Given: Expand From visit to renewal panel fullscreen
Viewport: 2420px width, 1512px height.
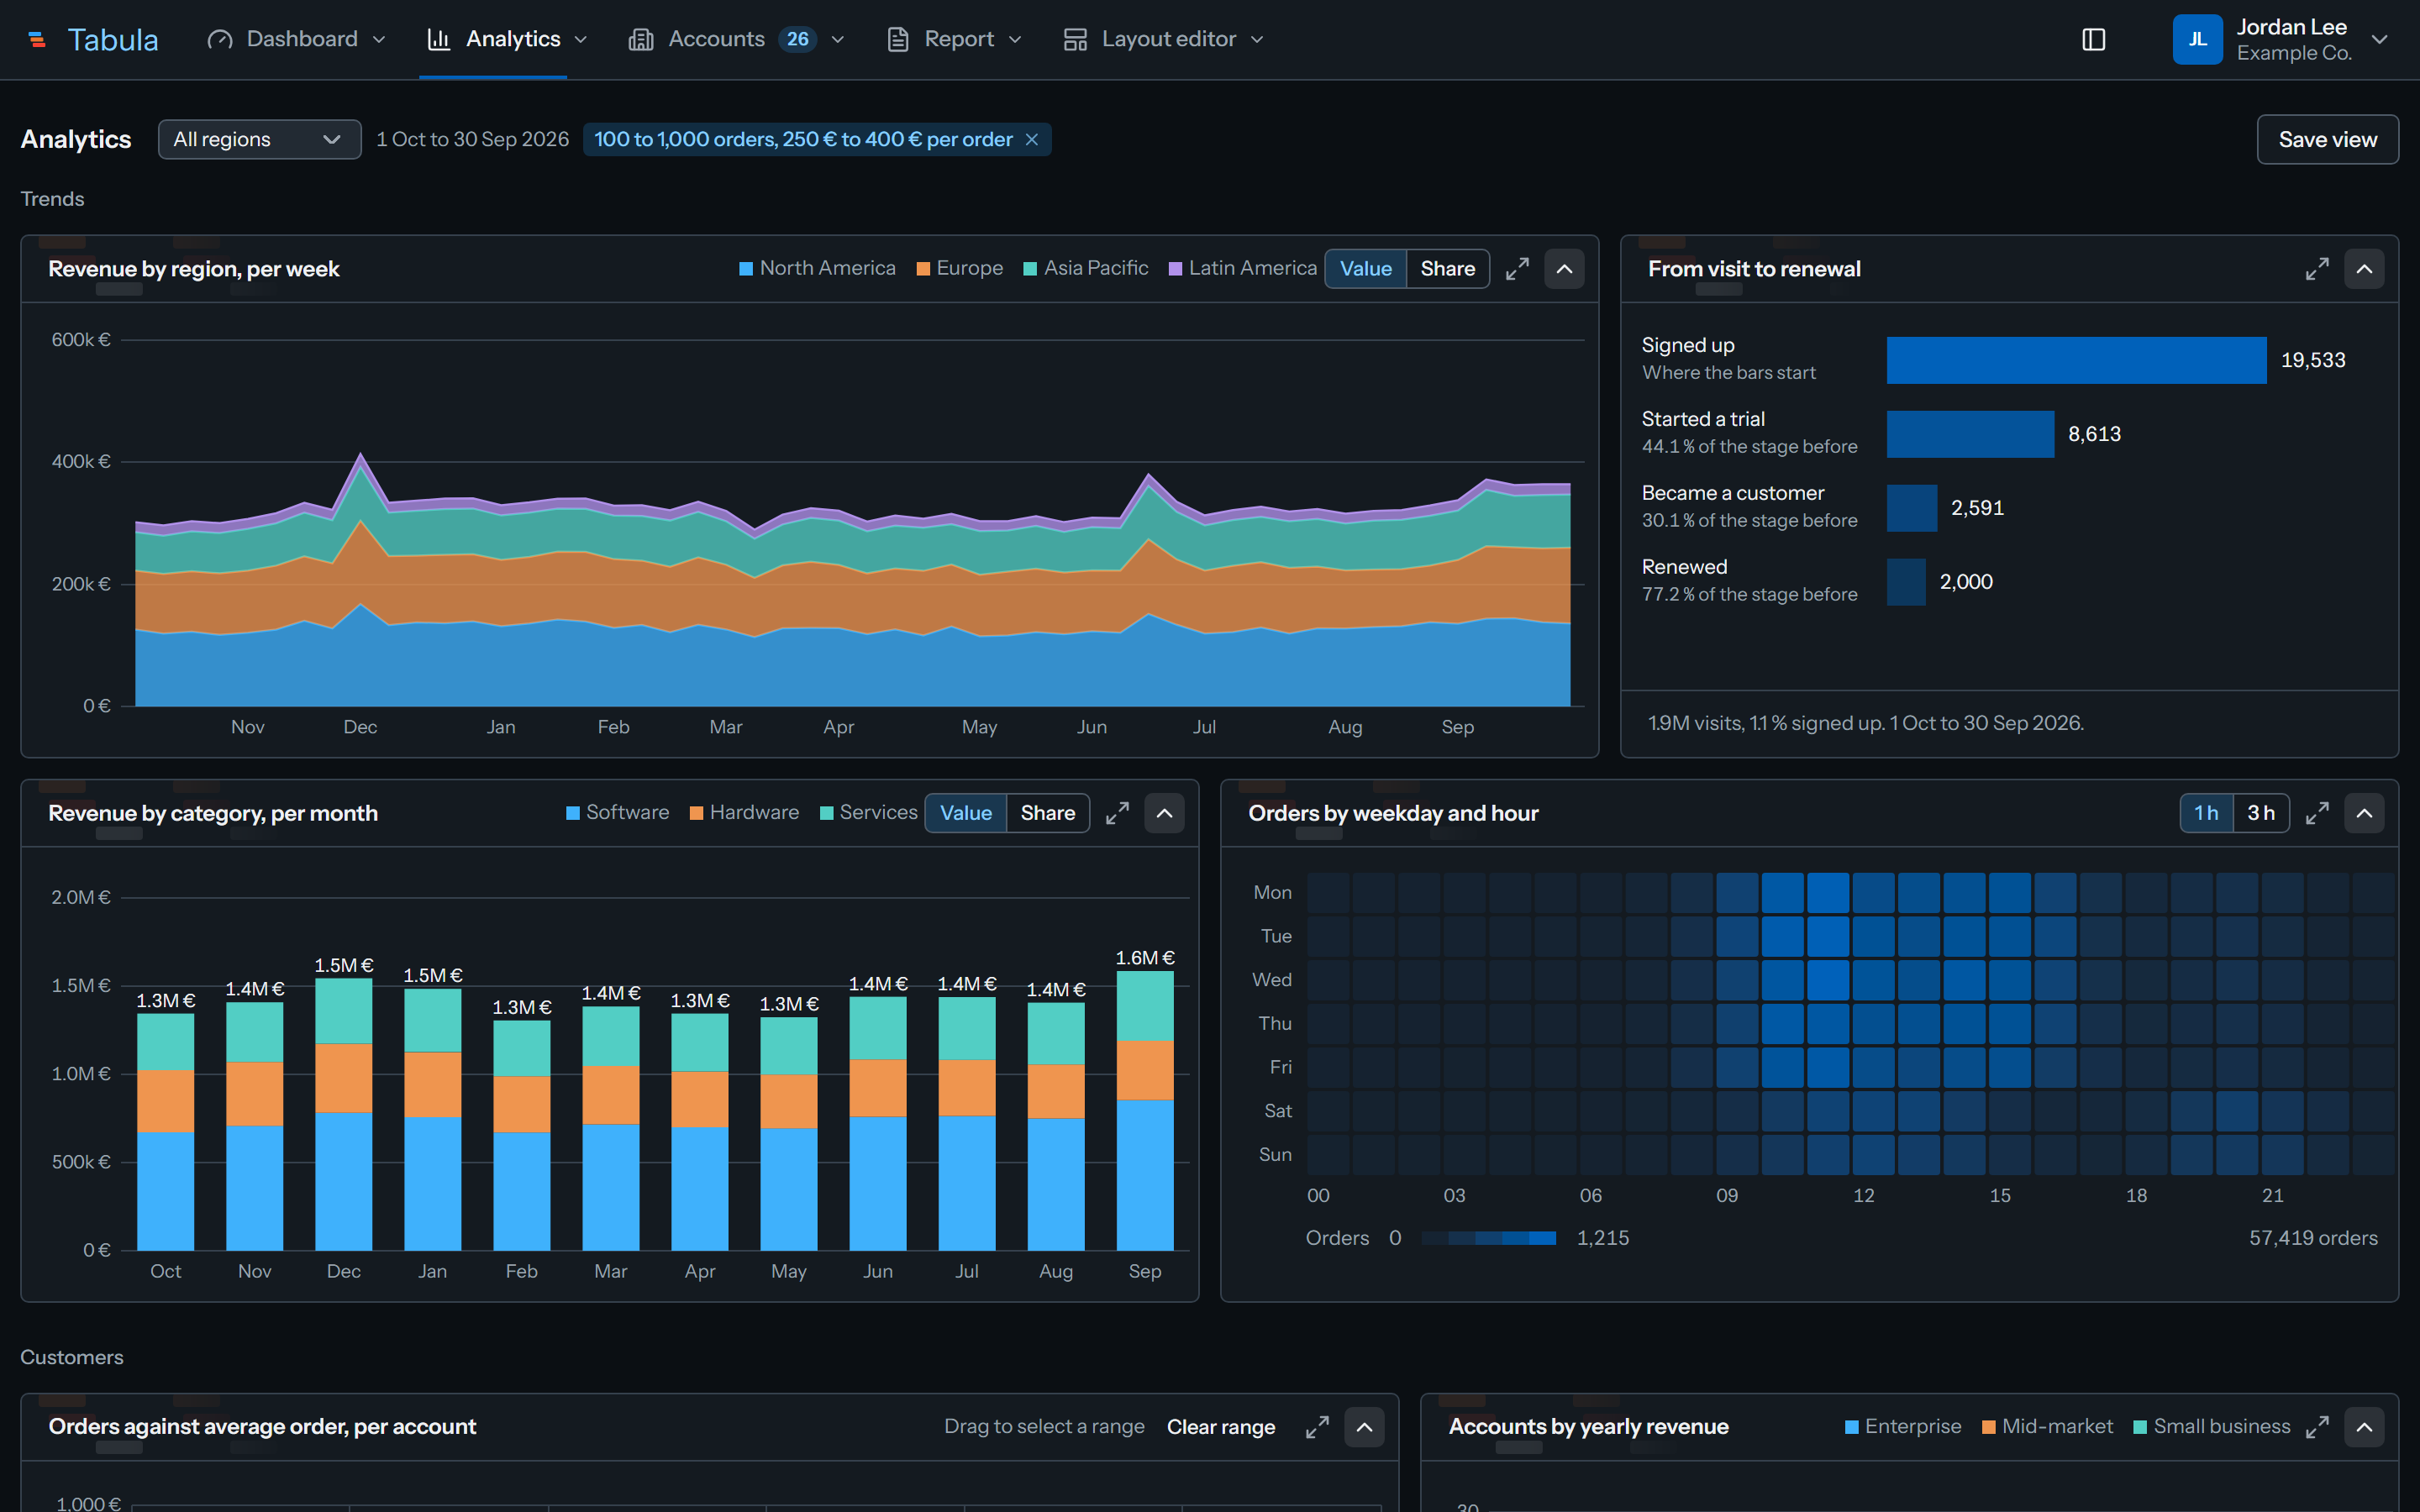Looking at the screenshot, I should [2317, 269].
